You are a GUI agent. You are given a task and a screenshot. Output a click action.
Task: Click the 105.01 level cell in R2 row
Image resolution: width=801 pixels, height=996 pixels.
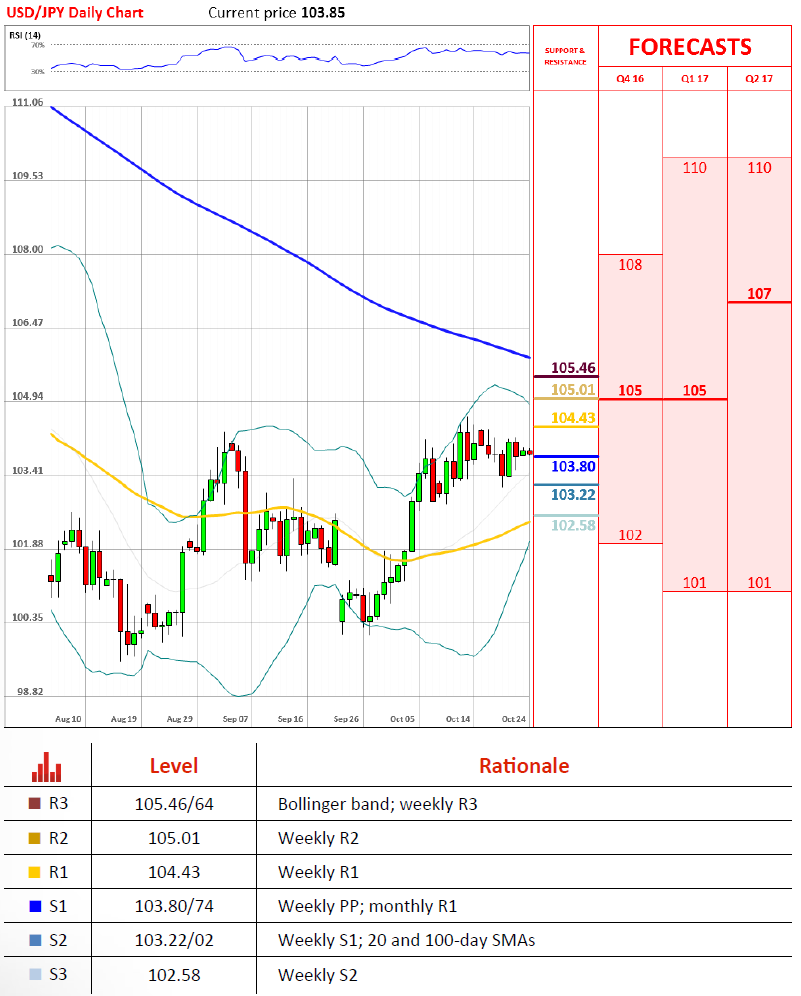pos(174,838)
